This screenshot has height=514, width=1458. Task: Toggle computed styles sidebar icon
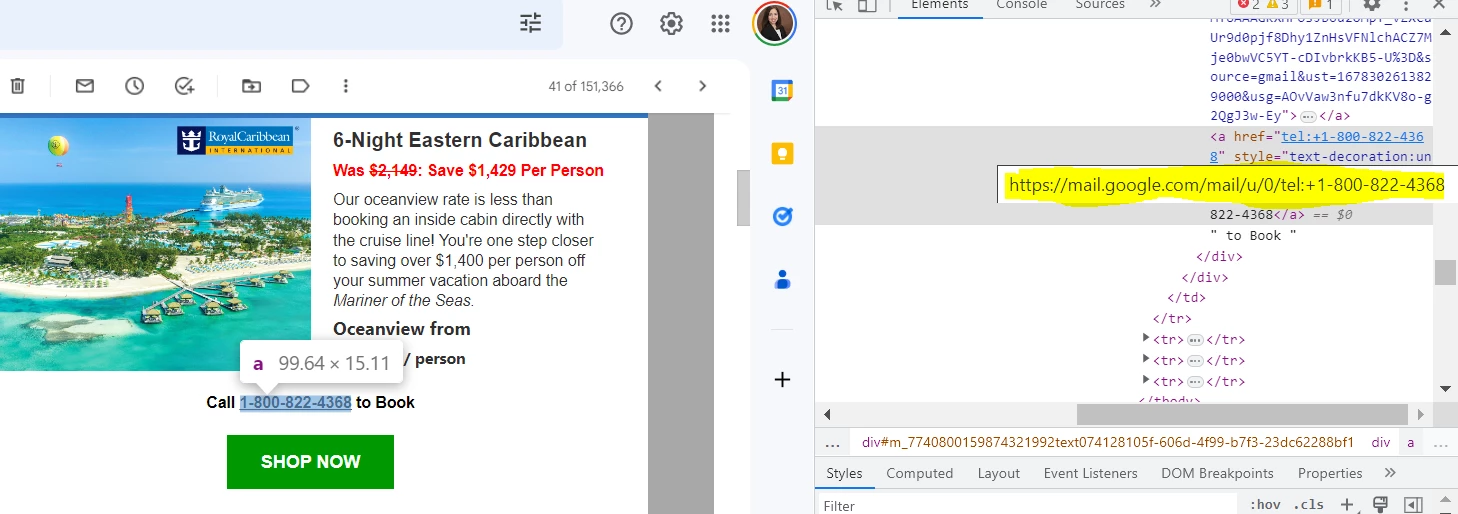[x=1413, y=504]
